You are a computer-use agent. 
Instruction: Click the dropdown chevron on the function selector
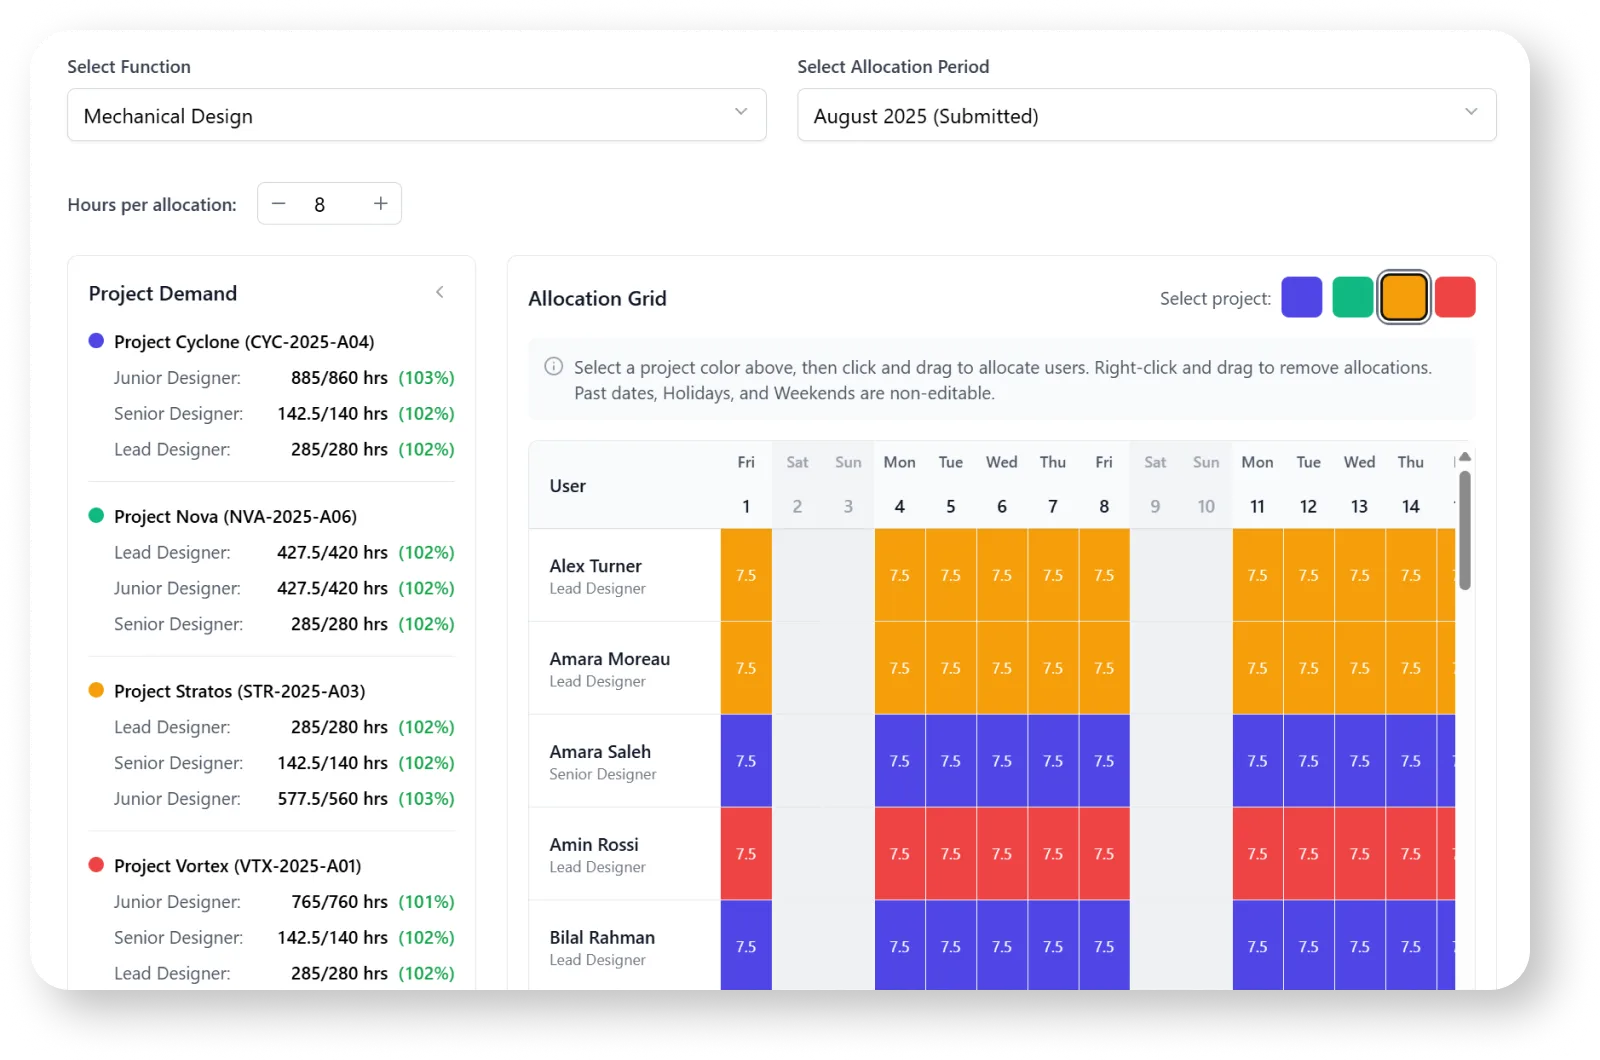741,112
